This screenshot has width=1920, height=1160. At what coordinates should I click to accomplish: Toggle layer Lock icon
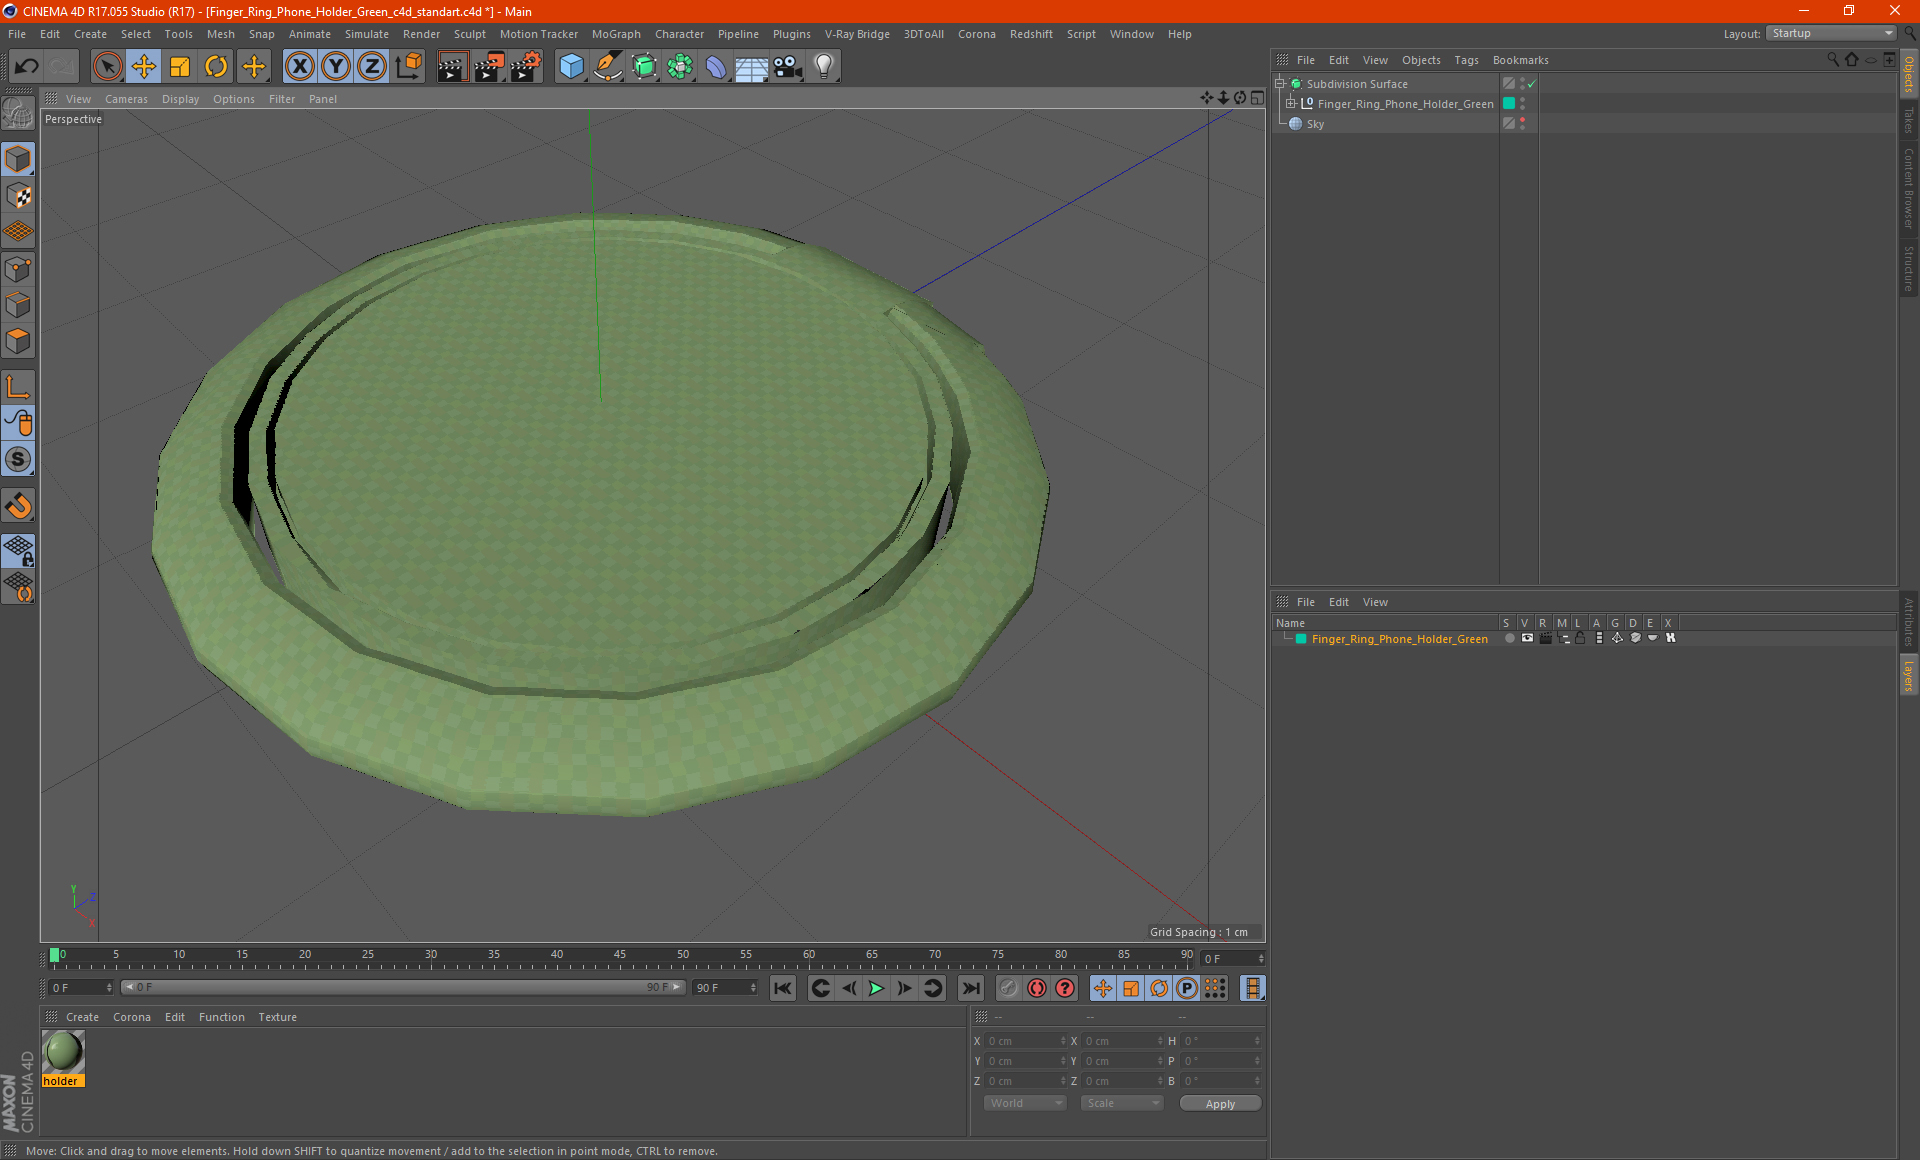point(1580,638)
